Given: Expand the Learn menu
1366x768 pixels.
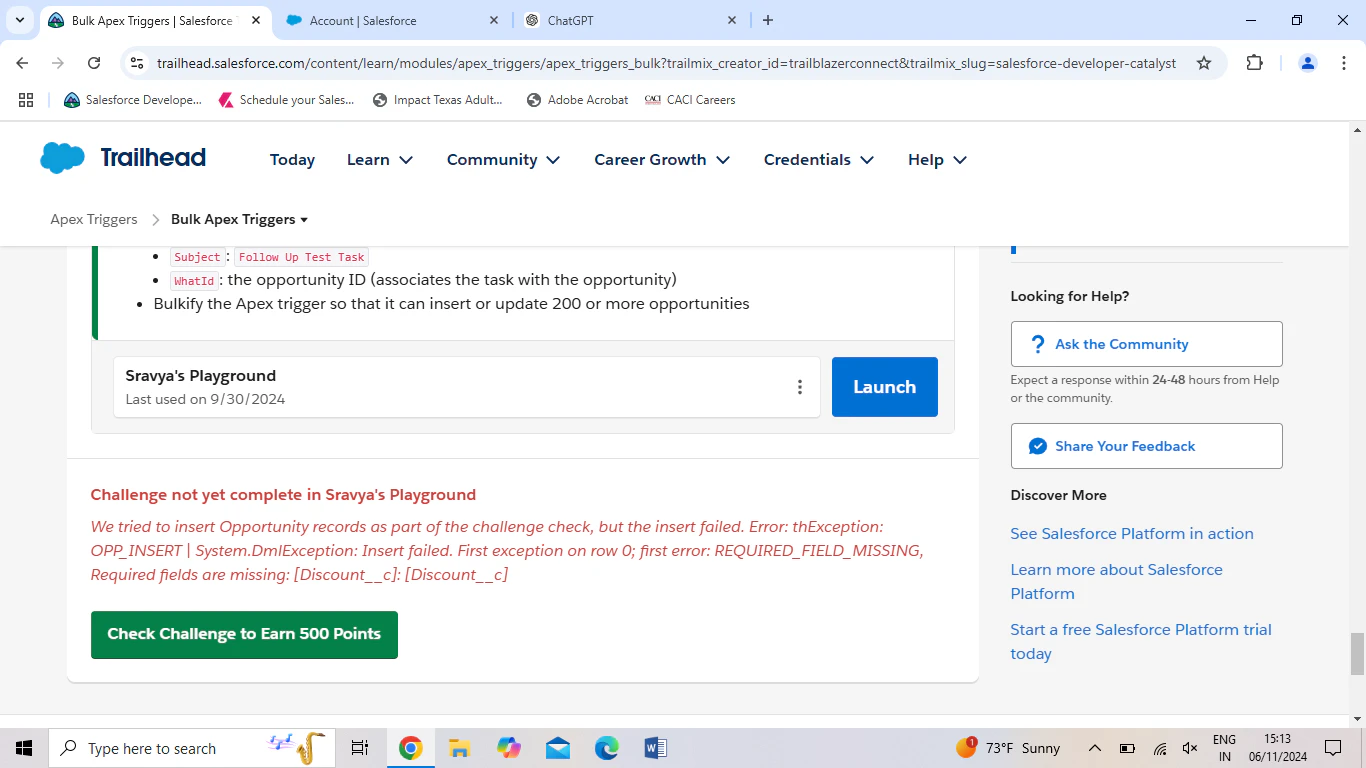Looking at the screenshot, I should (x=380, y=160).
